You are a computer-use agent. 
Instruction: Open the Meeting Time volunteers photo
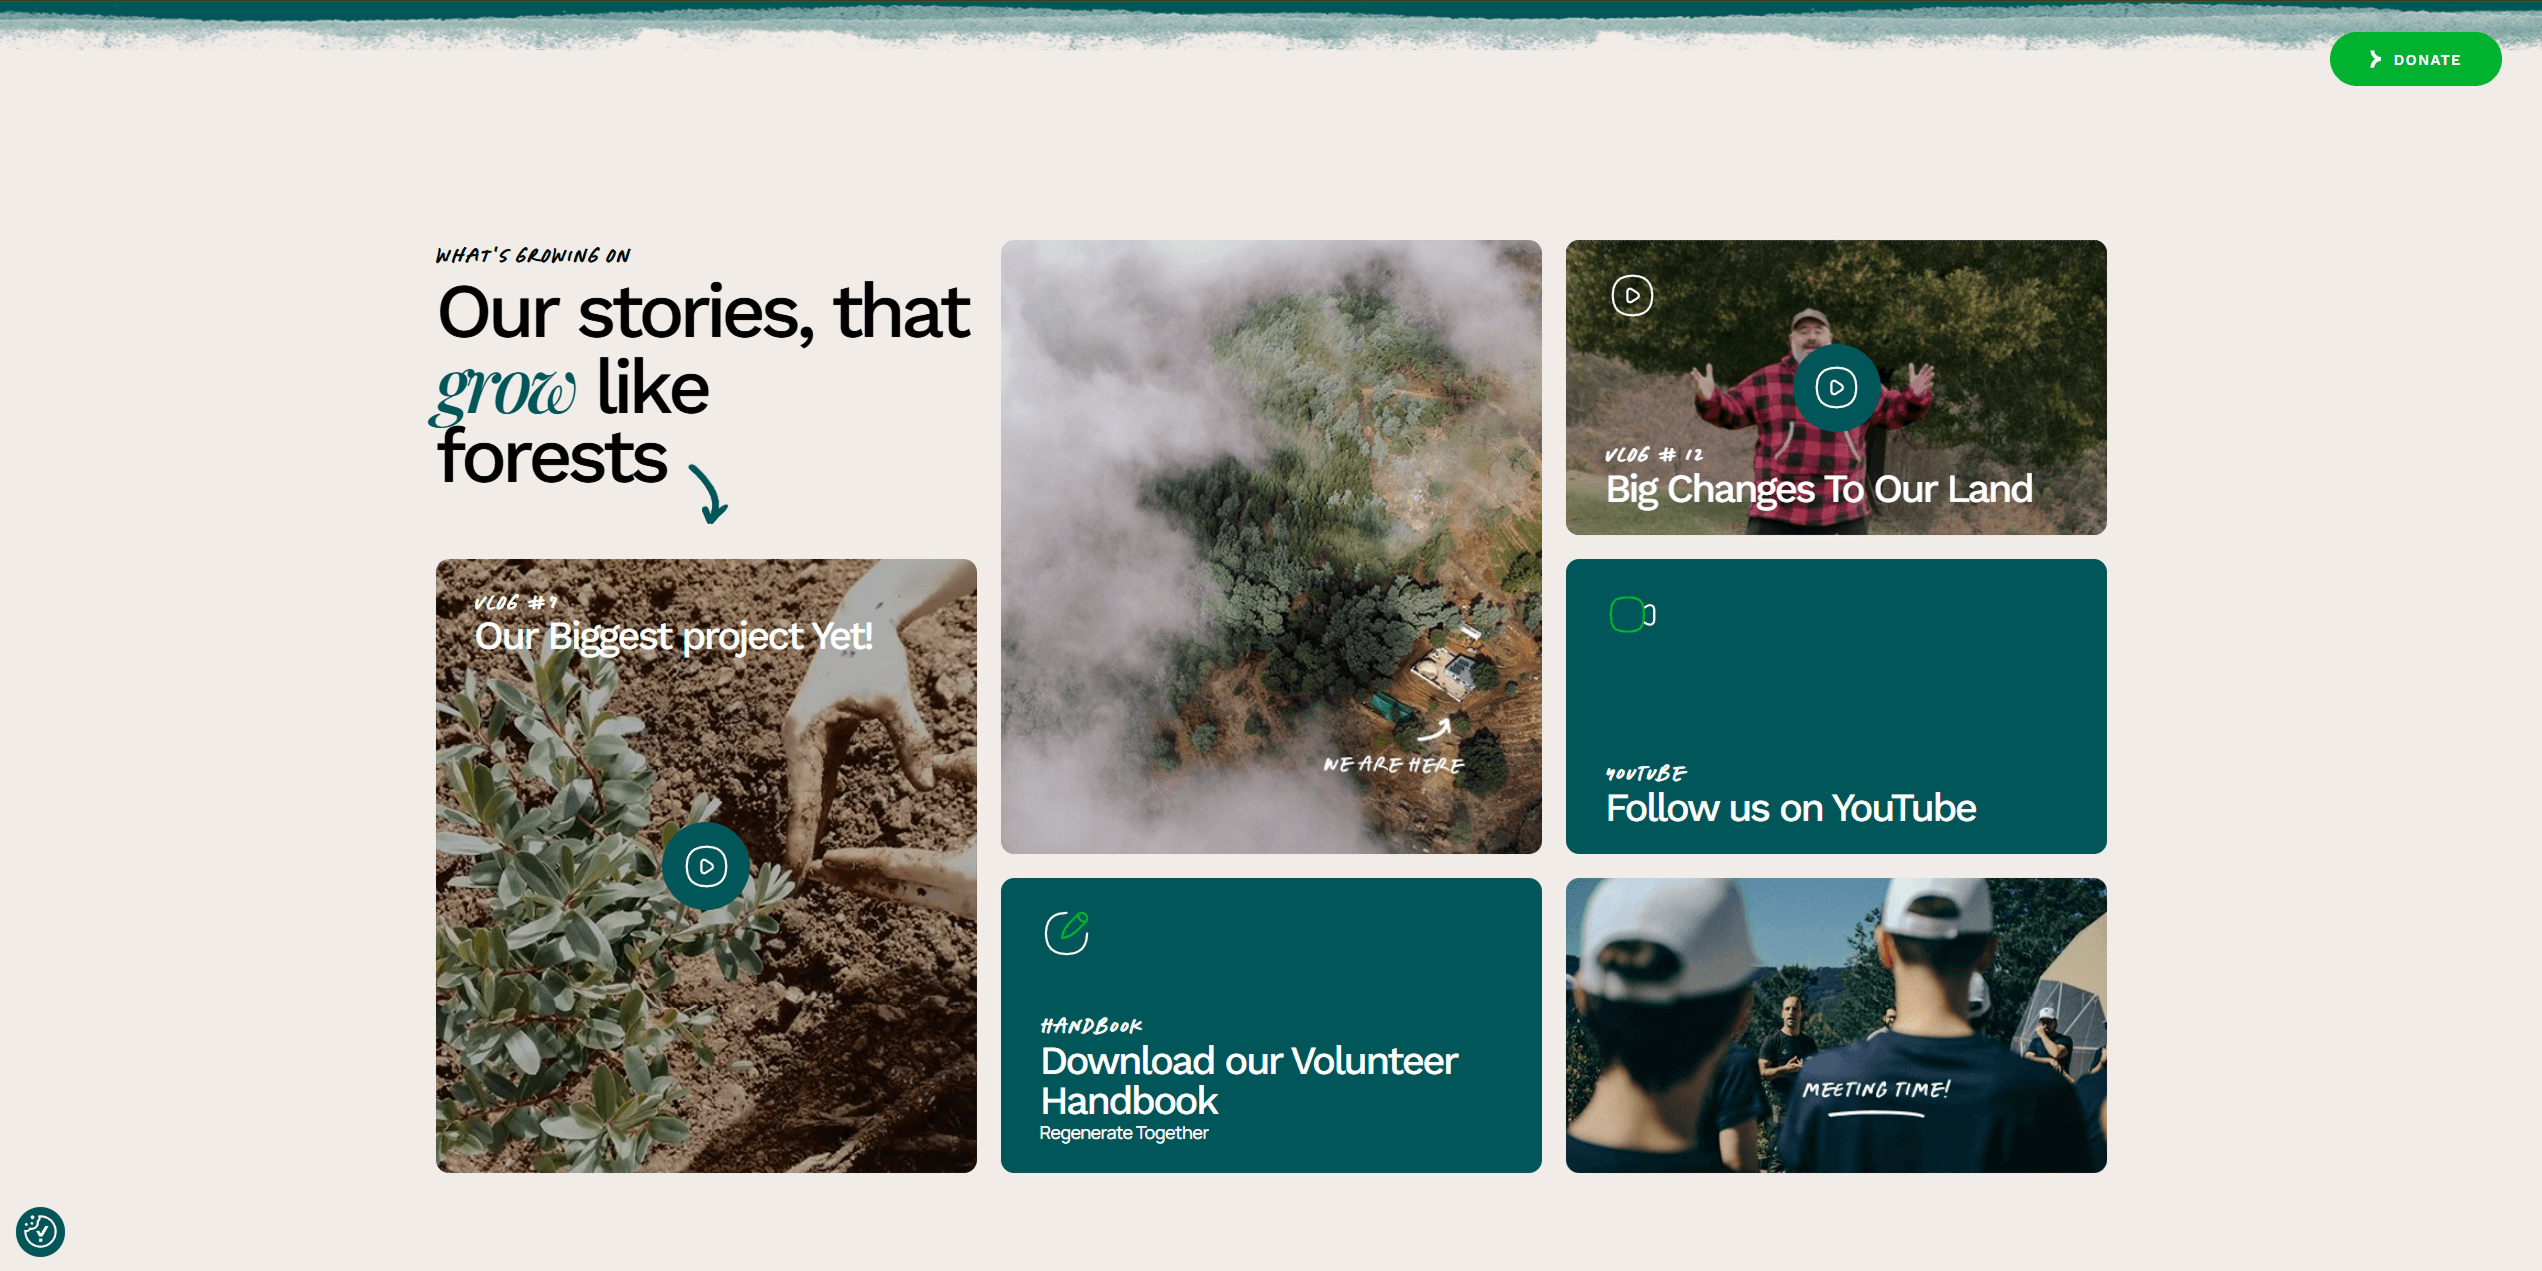coord(1836,1025)
